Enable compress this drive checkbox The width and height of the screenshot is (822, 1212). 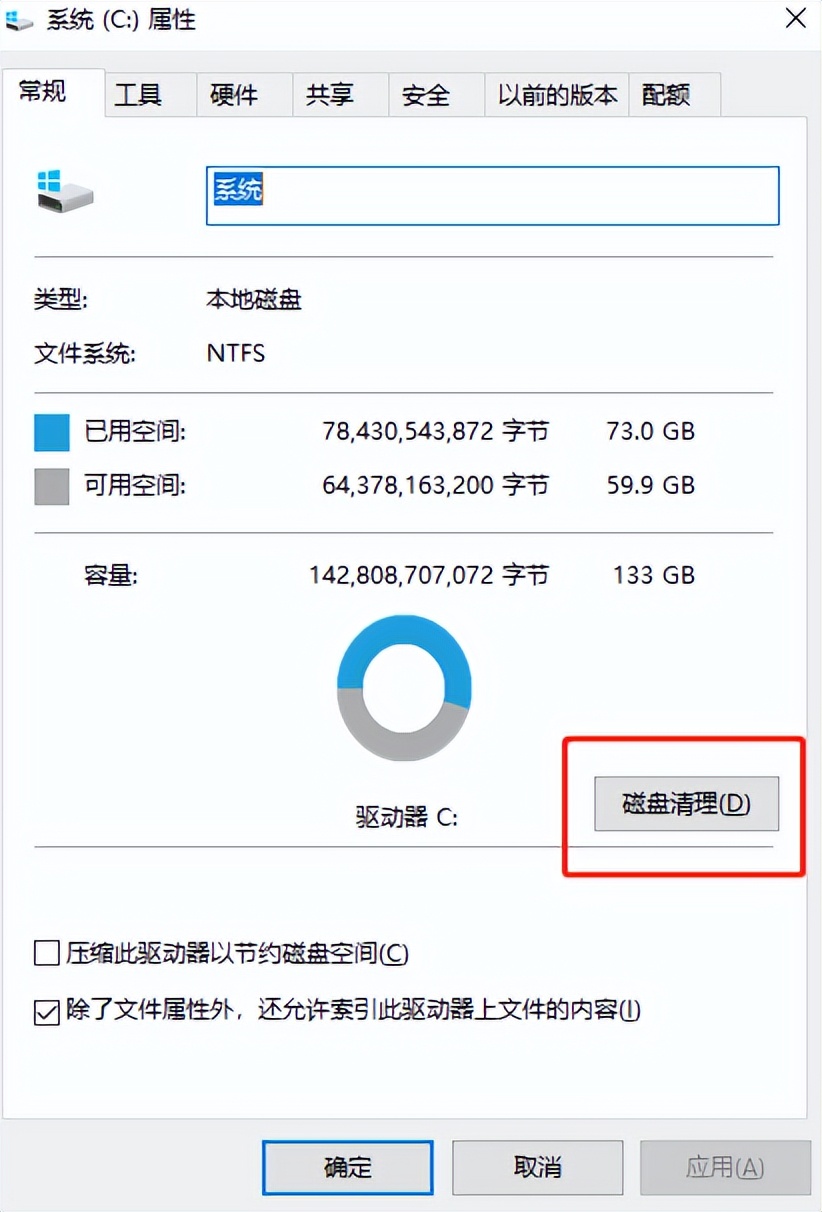[x=47, y=953]
